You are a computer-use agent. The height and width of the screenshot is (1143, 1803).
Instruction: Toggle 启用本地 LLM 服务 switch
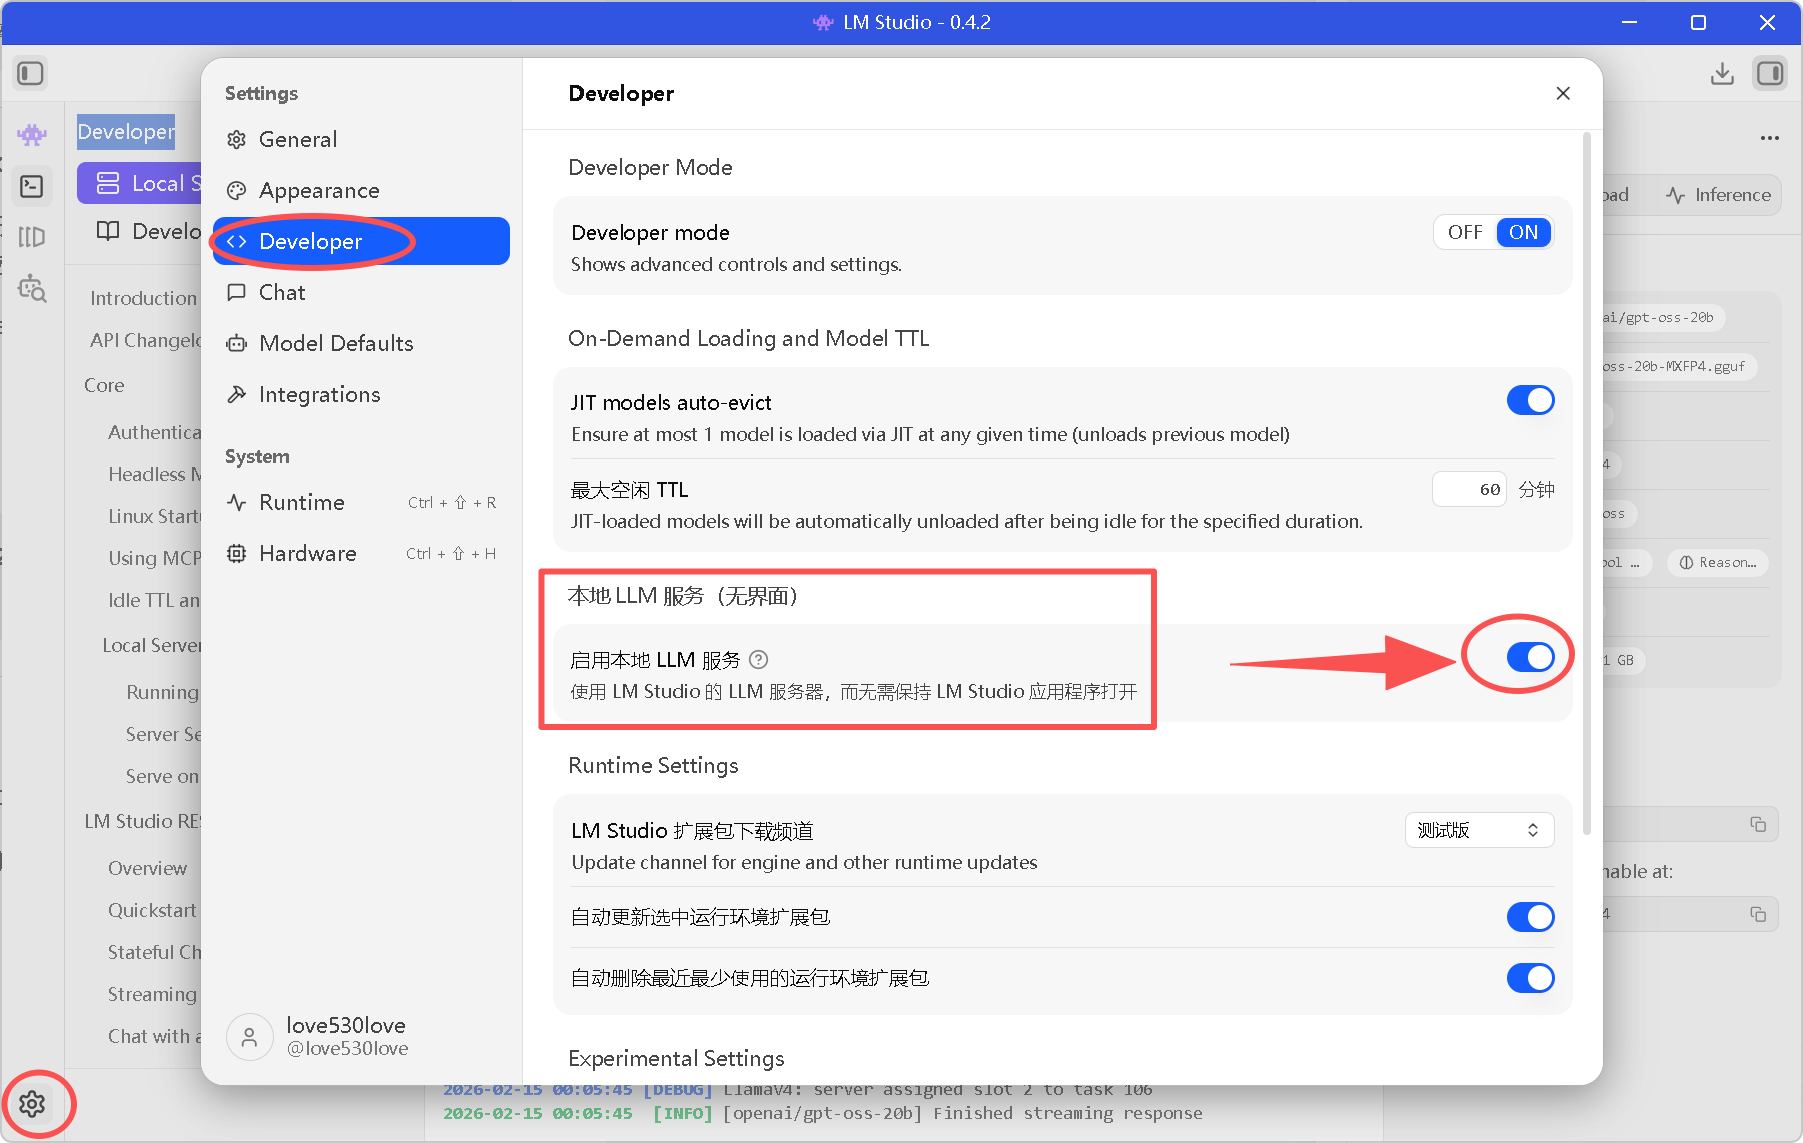(1530, 656)
